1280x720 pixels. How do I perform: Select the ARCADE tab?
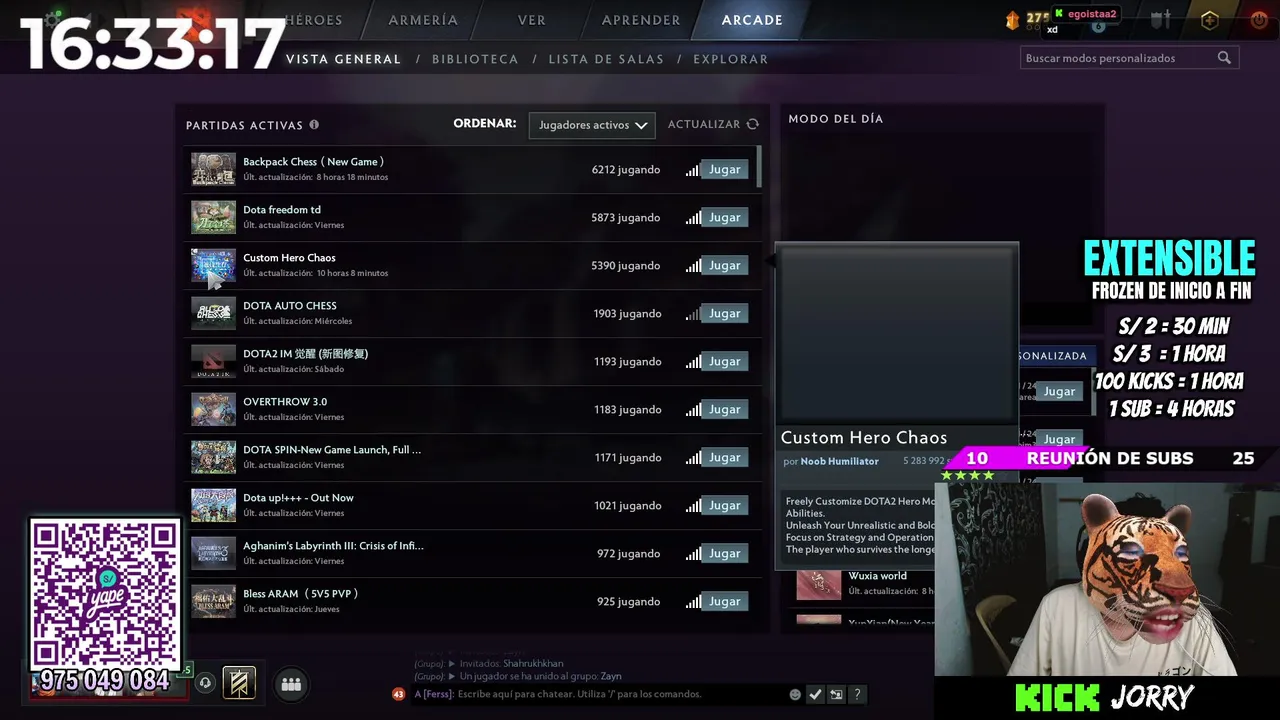(x=752, y=20)
